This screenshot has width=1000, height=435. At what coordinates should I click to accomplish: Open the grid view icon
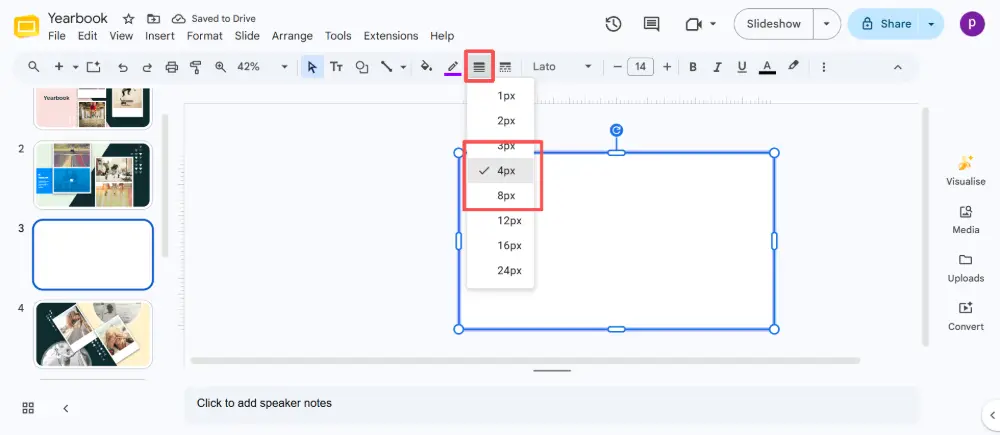[28, 408]
